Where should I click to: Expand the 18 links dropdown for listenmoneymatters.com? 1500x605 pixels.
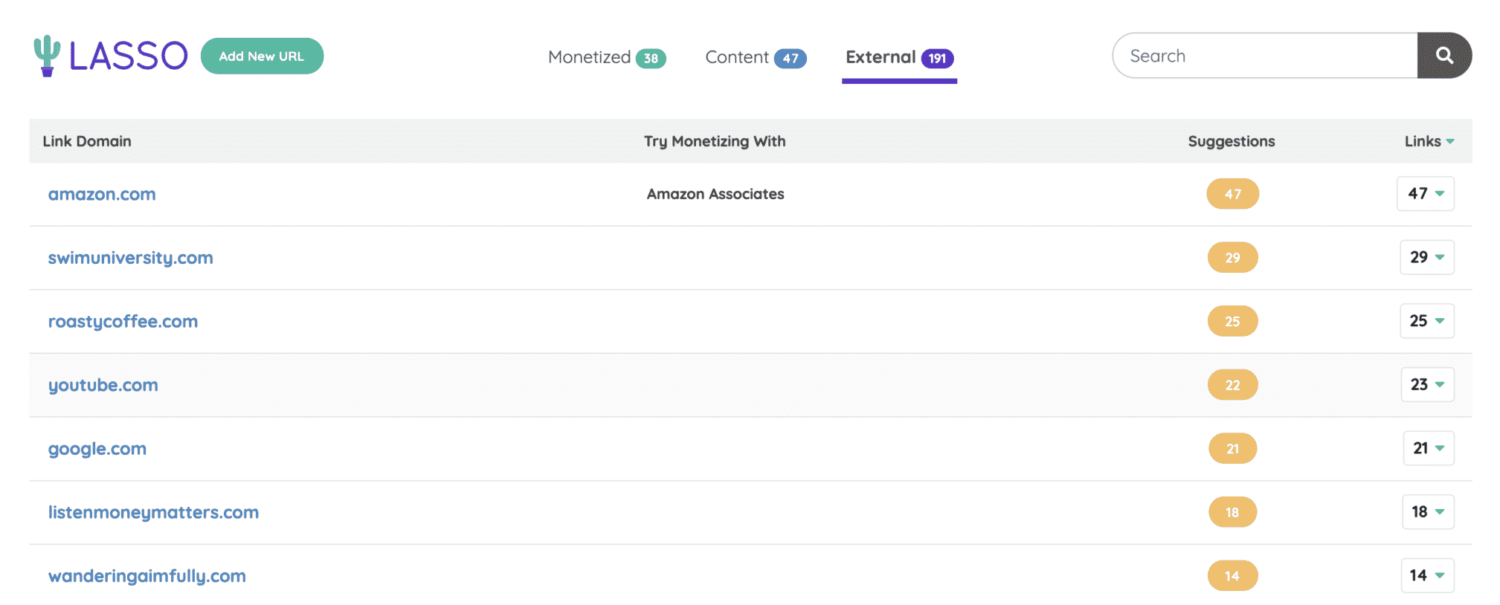point(1428,512)
